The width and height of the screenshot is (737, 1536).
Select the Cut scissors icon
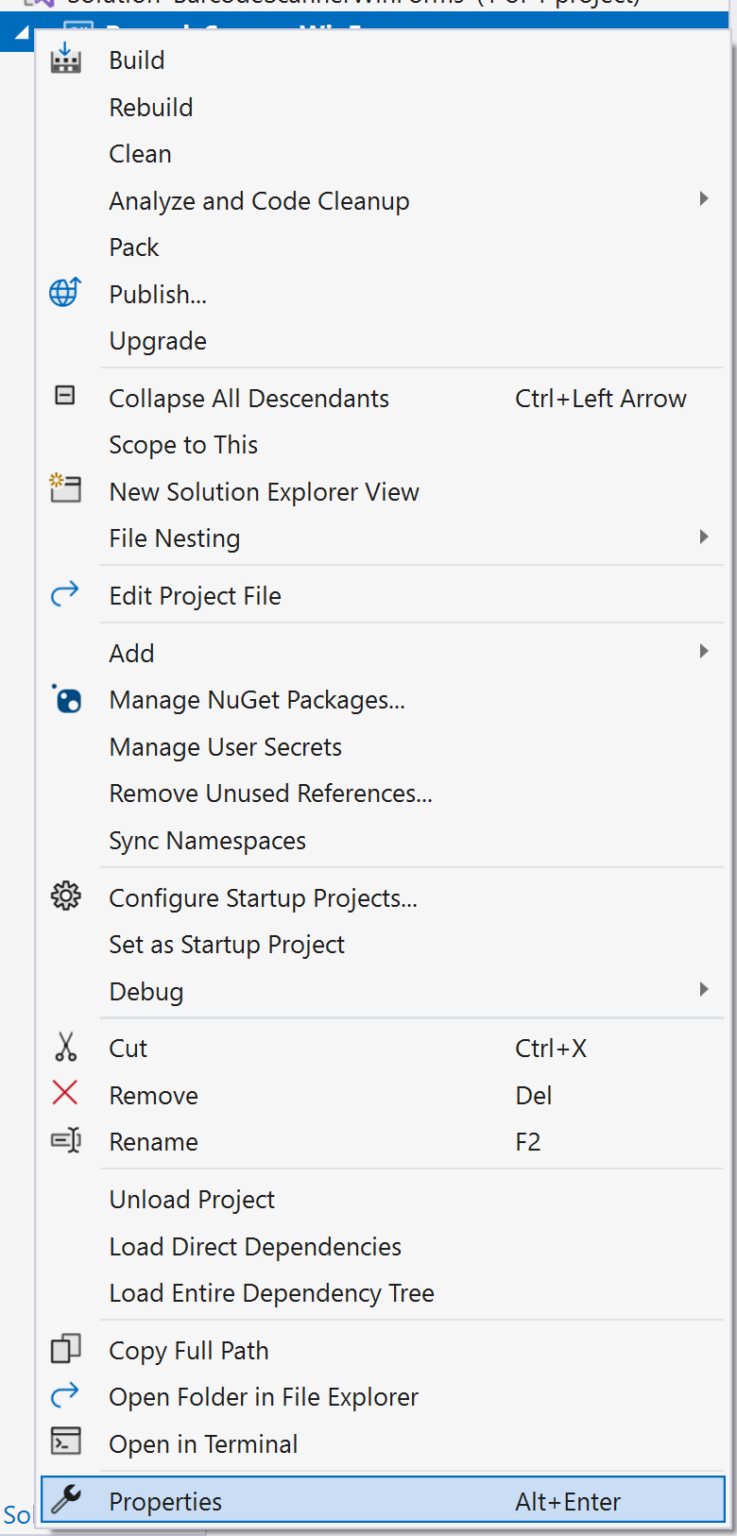65,1047
